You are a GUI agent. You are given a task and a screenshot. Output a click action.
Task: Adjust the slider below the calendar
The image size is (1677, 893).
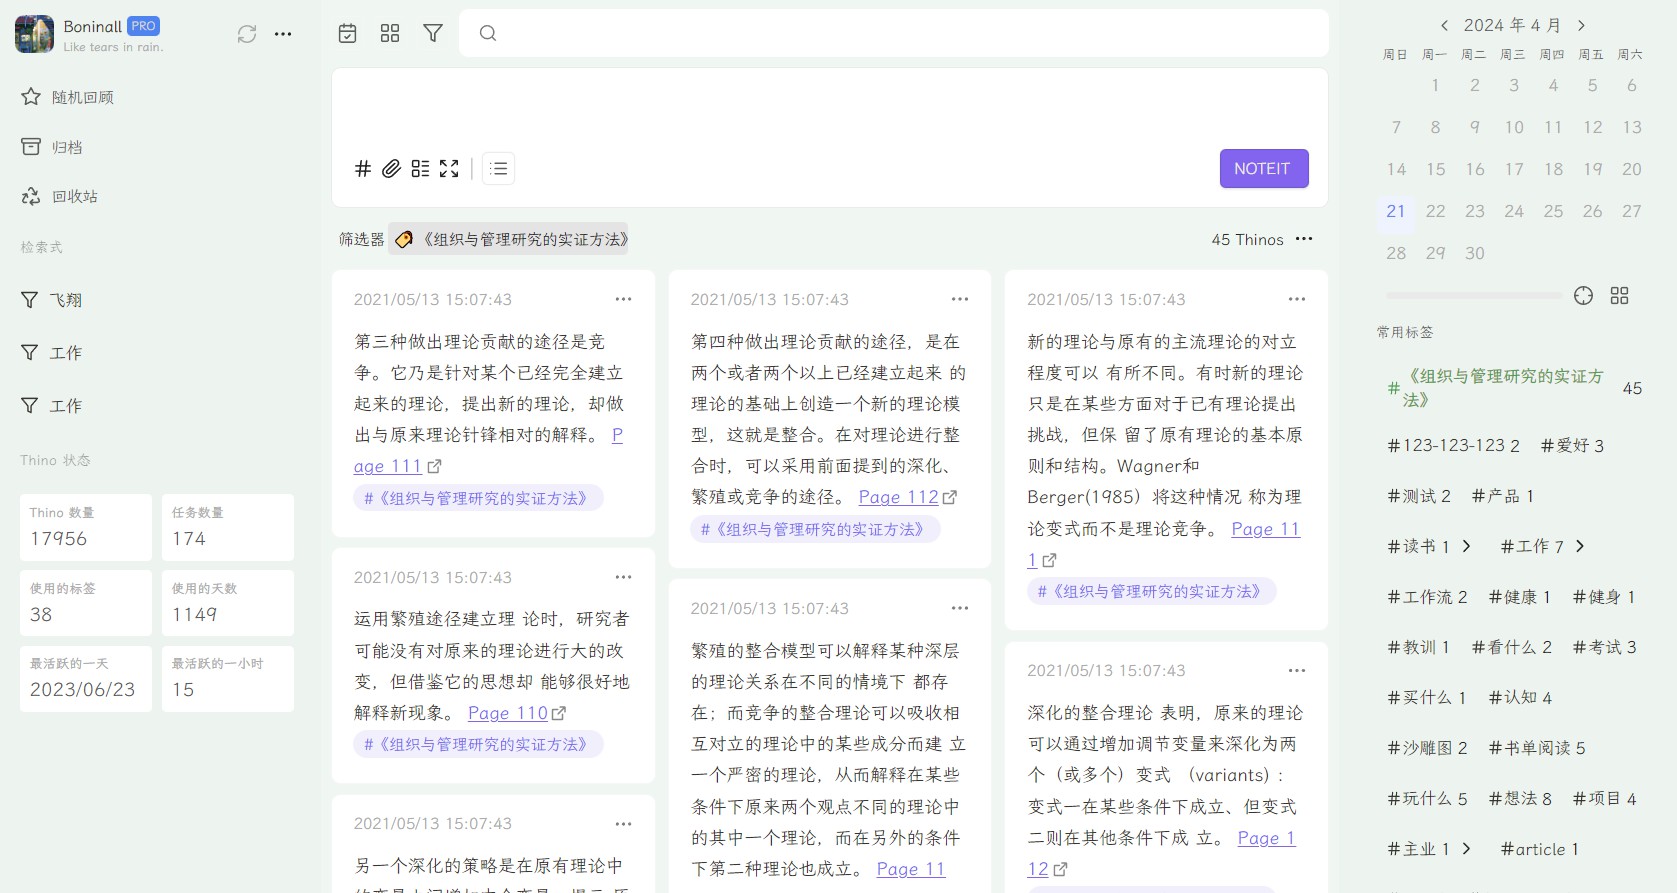pos(1474,296)
